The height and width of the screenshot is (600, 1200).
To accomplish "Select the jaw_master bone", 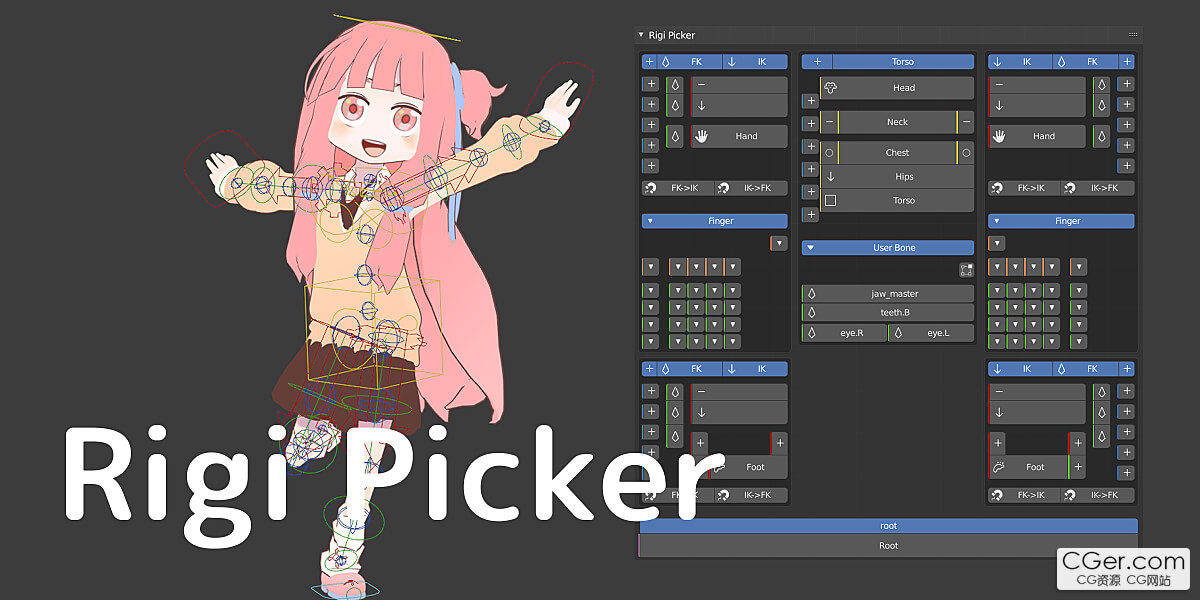I will point(888,294).
